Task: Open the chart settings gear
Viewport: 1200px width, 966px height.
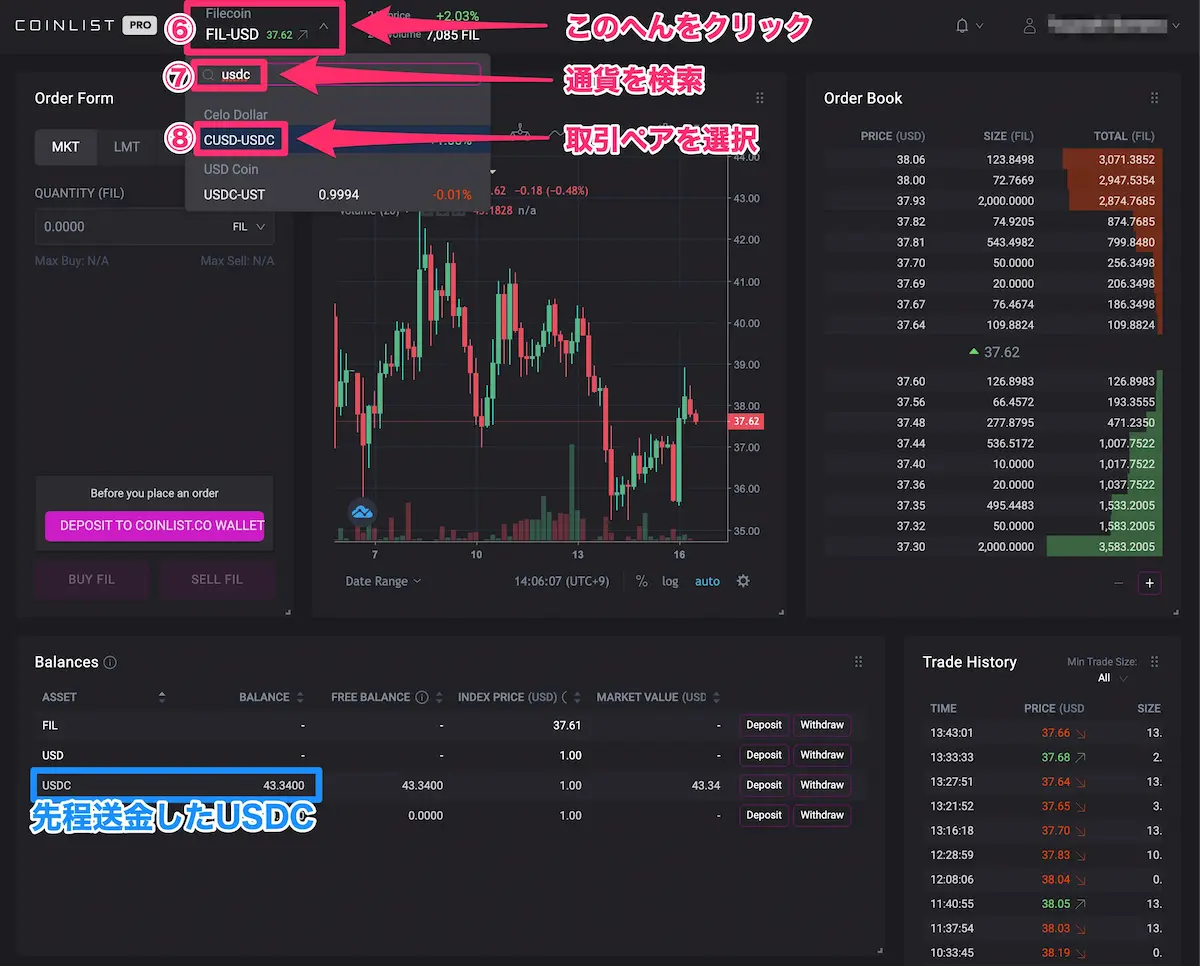Action: [743, 581]
